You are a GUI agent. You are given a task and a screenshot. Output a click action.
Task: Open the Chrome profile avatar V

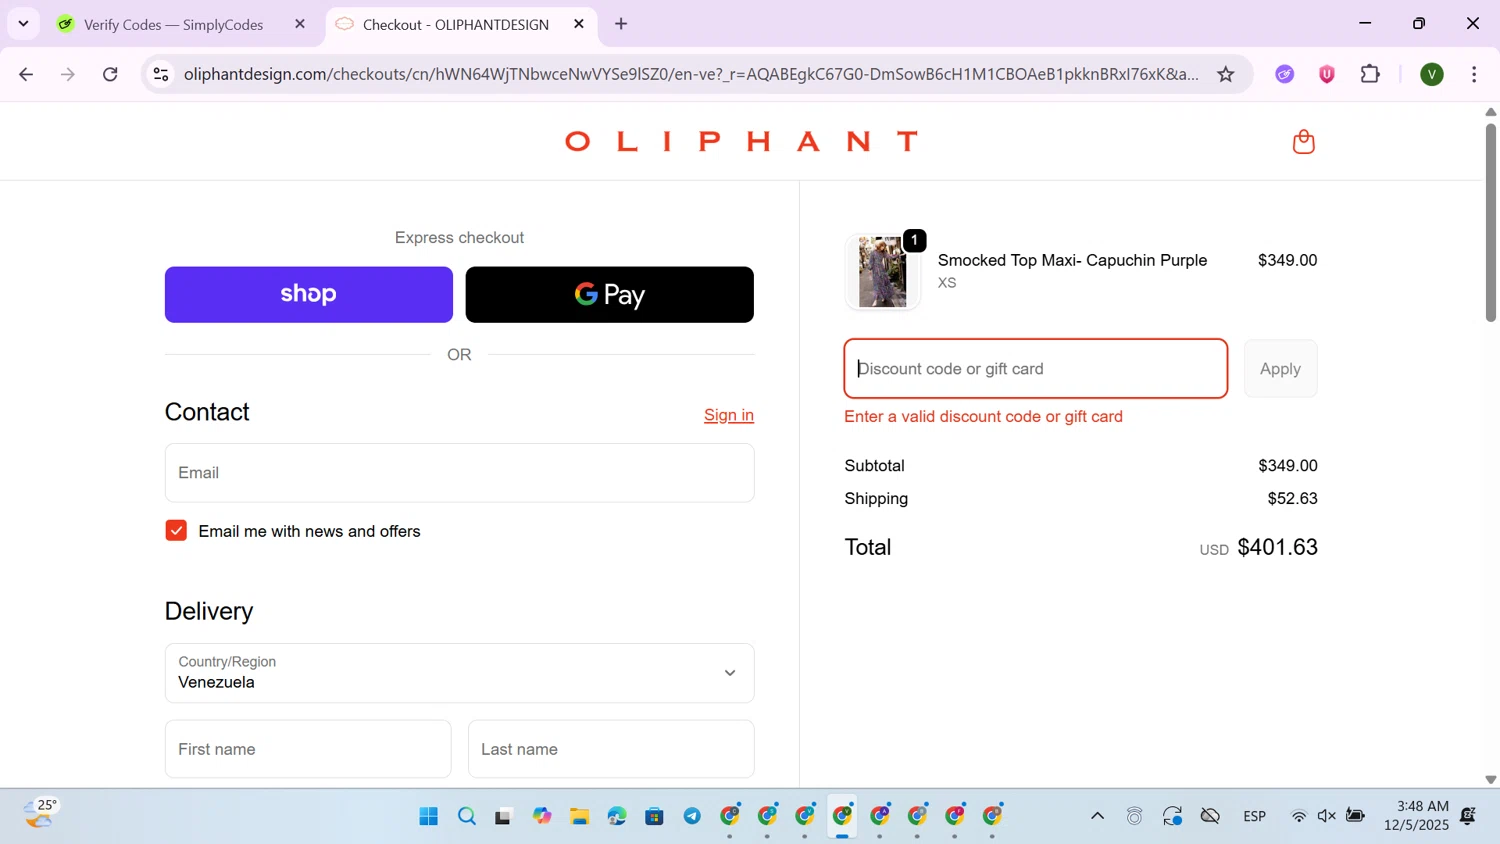[x=1432, y=74]
